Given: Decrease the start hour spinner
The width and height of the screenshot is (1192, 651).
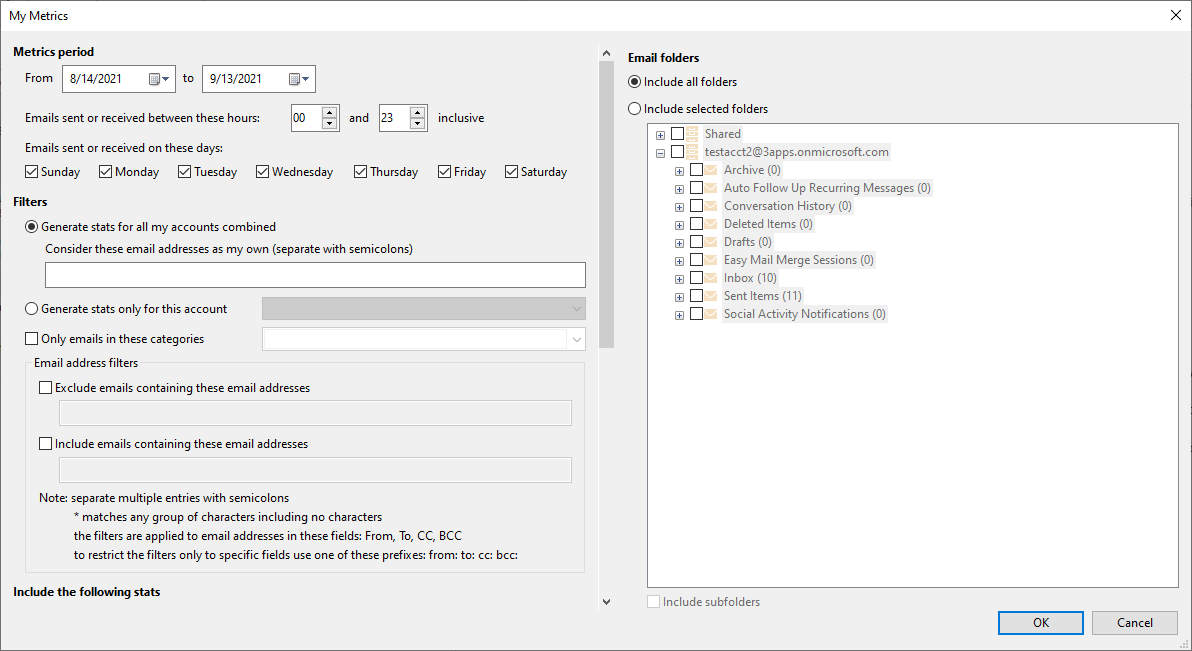Looking at the screenshot, I should (329, 123).
